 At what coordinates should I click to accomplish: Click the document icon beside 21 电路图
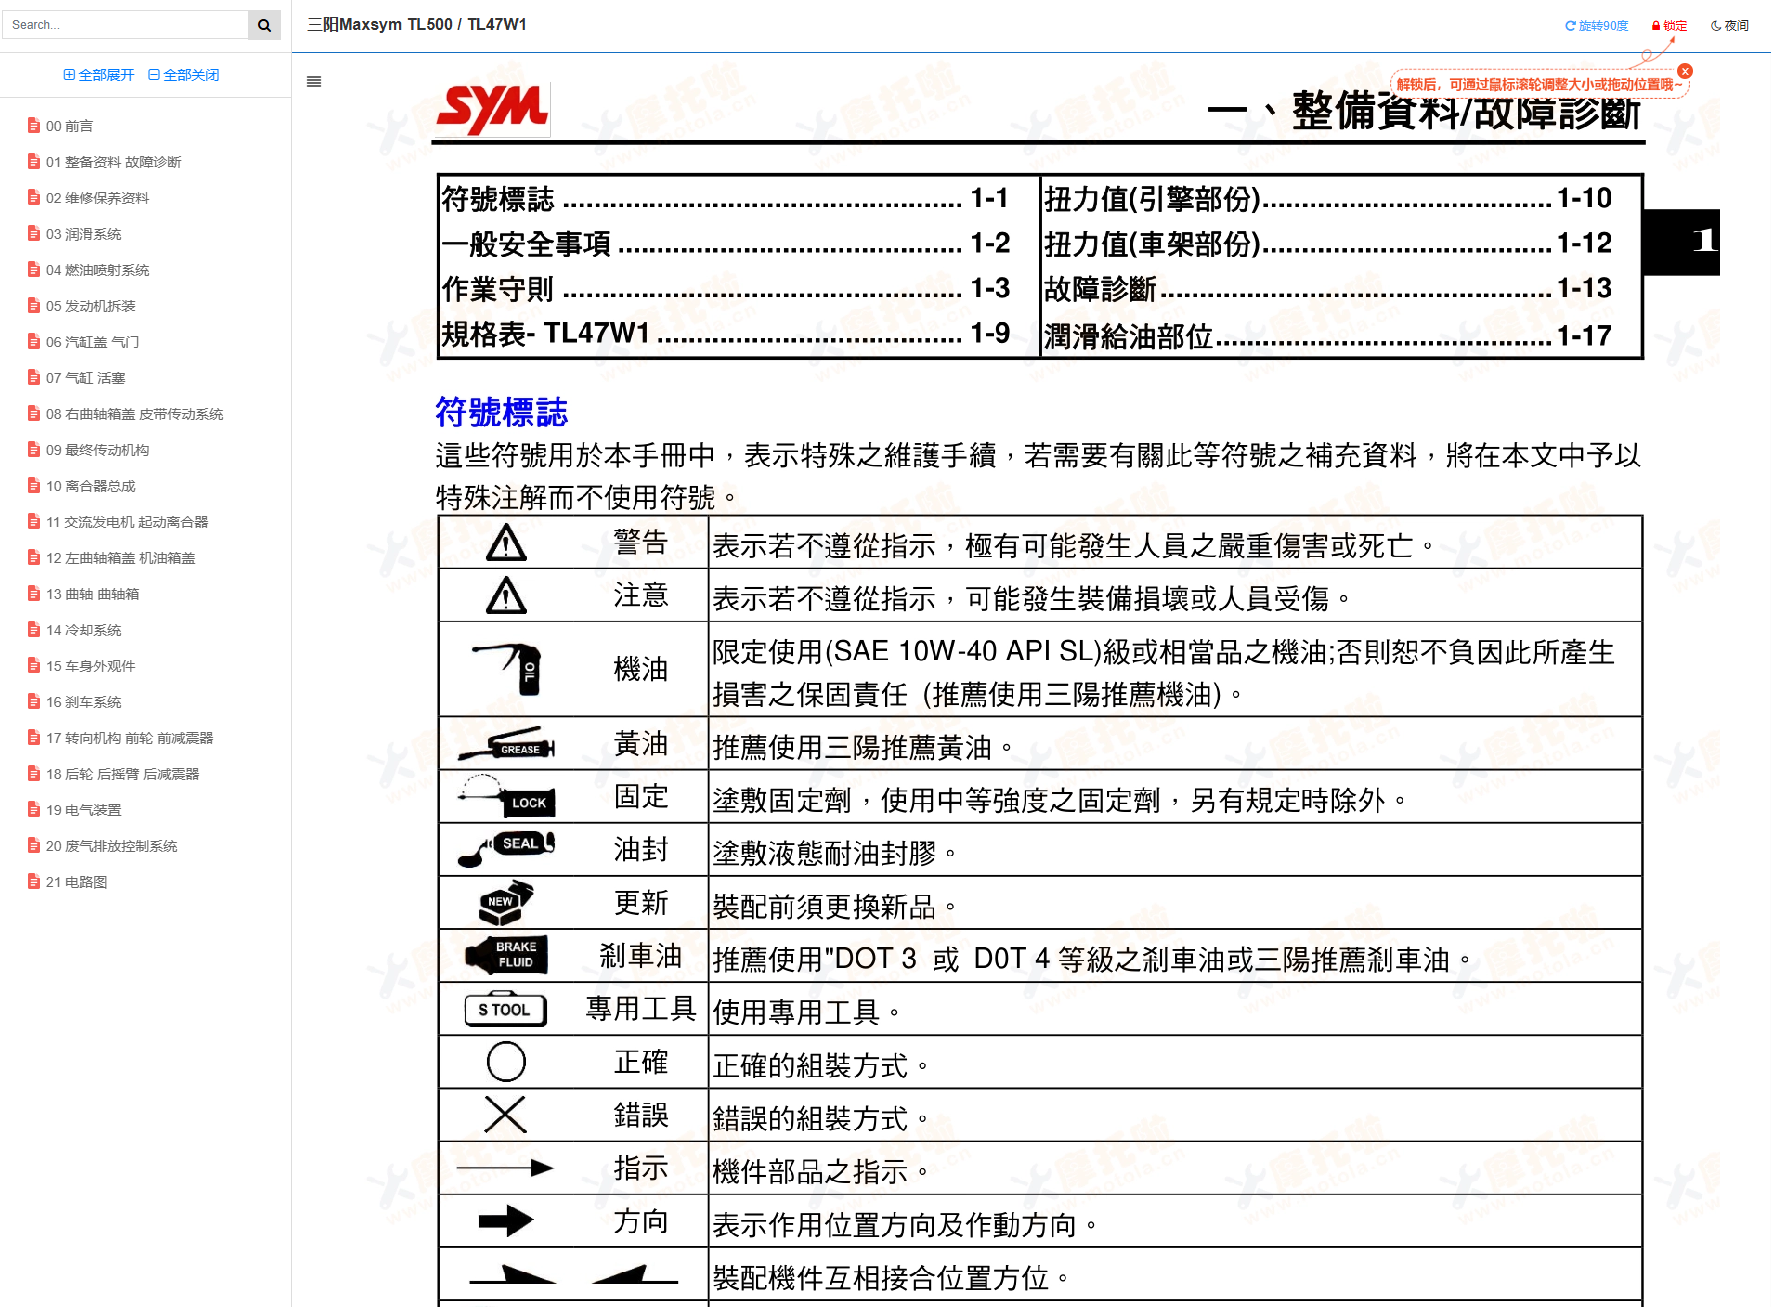point(34,882)
